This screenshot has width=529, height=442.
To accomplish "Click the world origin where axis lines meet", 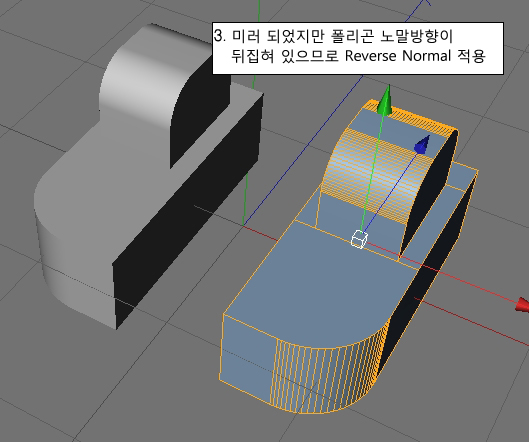I will [243, 225].
